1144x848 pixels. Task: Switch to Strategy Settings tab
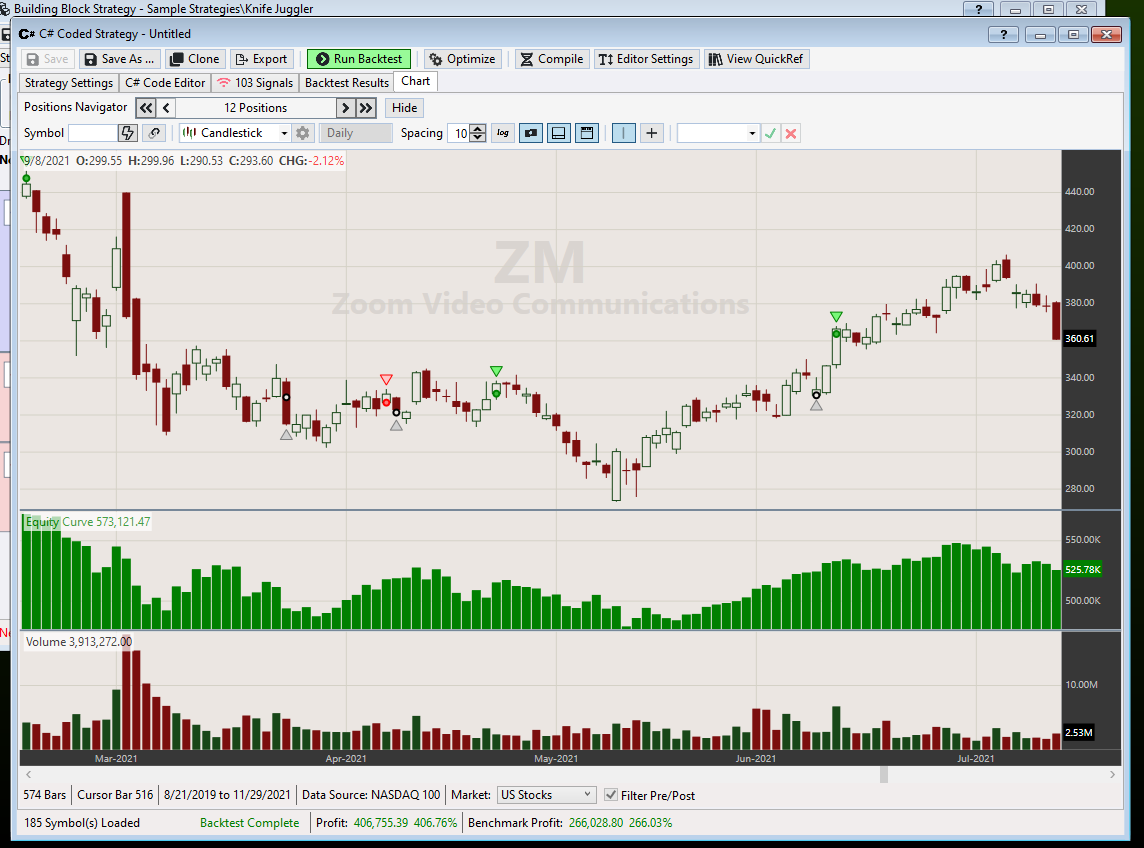pyautogui.click(x=69, y=82)
